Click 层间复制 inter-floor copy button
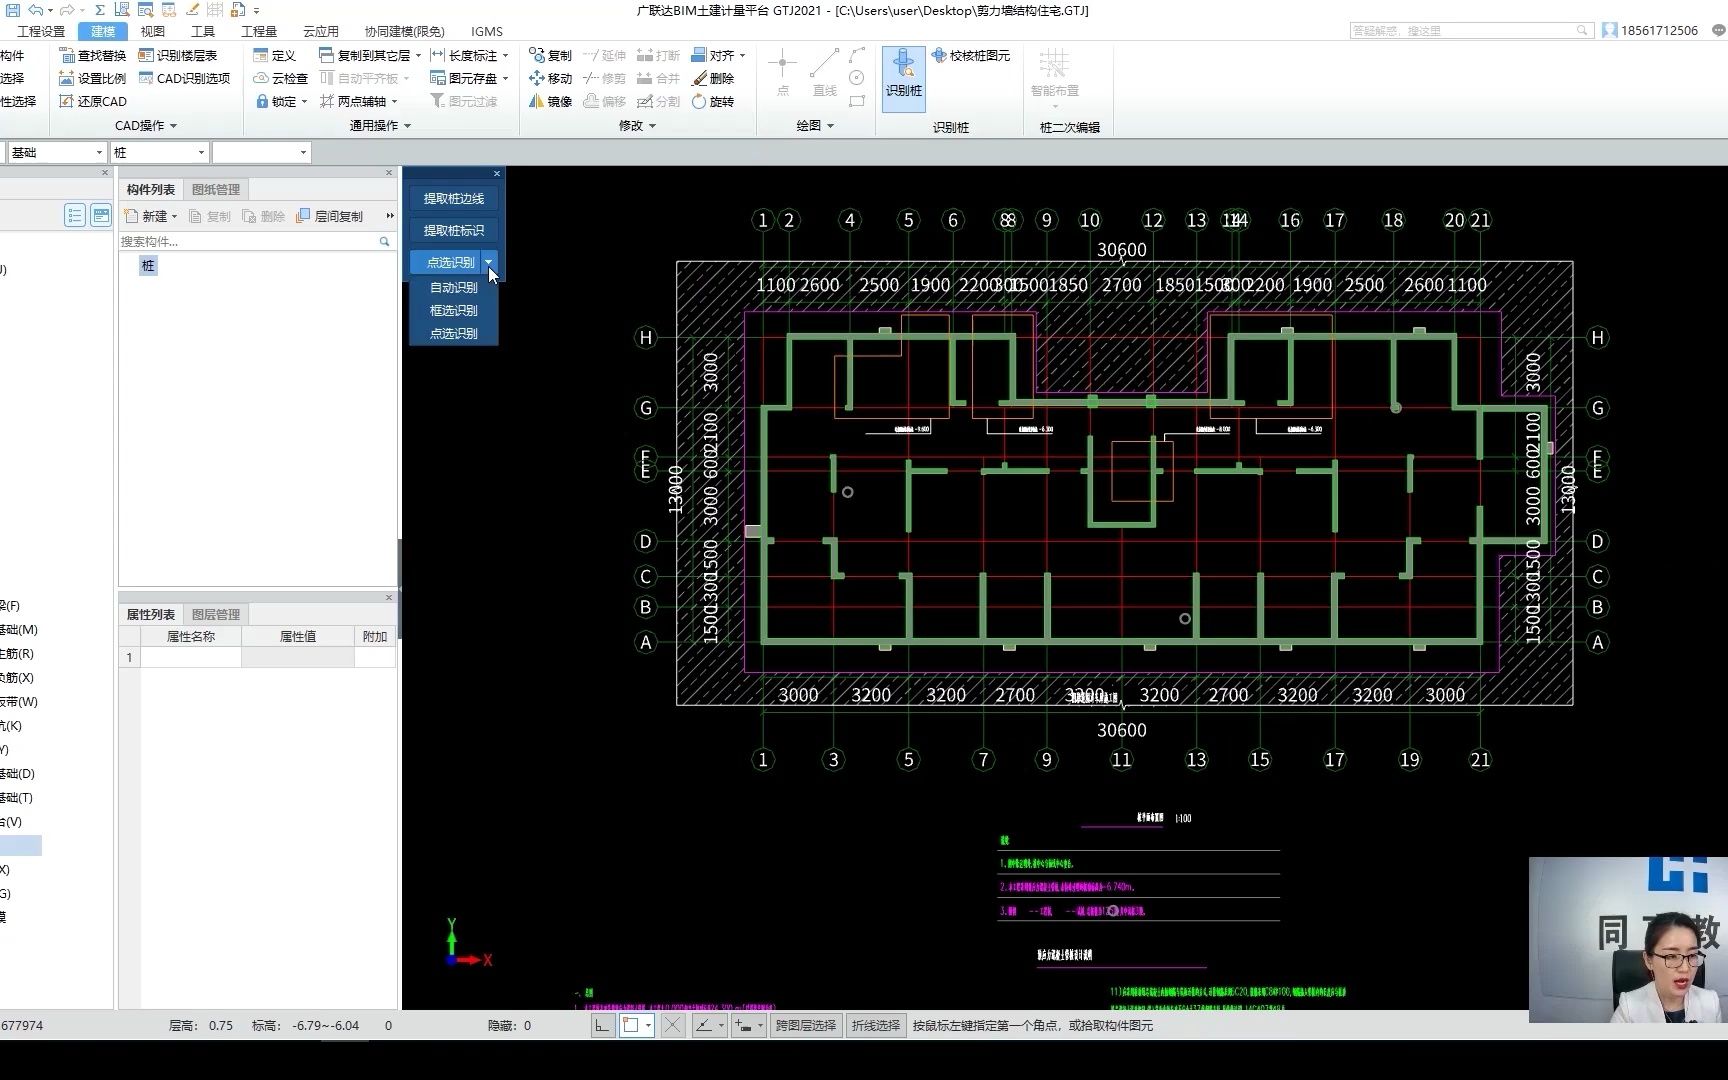The image size is (1728, 1080). (331, 216)
